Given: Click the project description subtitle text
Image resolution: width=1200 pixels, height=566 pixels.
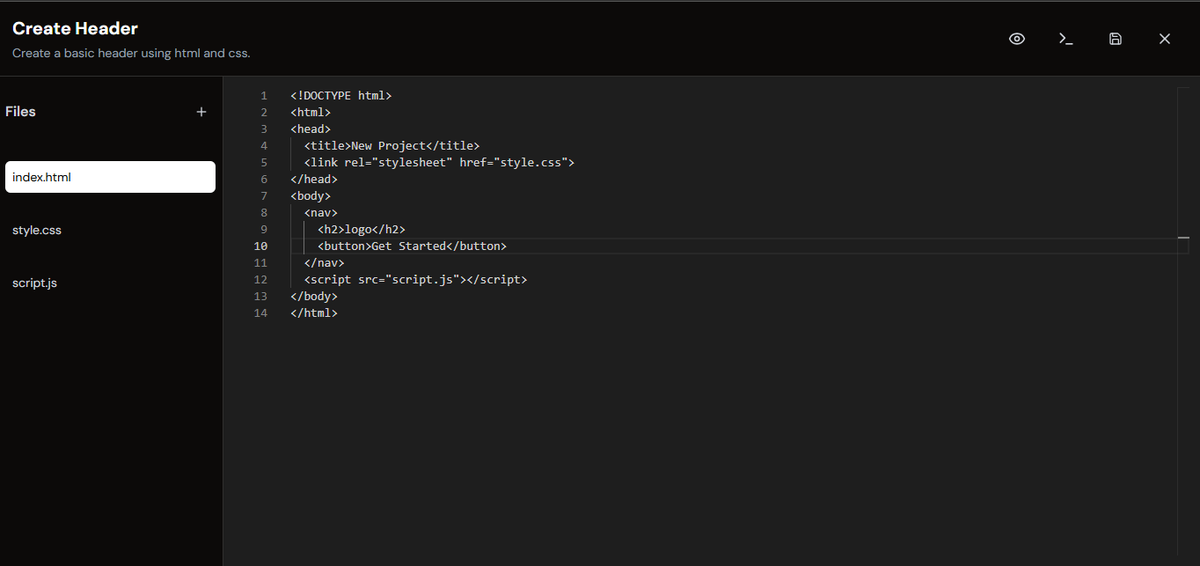Looking at the screenshot, I should coord(131,53).
